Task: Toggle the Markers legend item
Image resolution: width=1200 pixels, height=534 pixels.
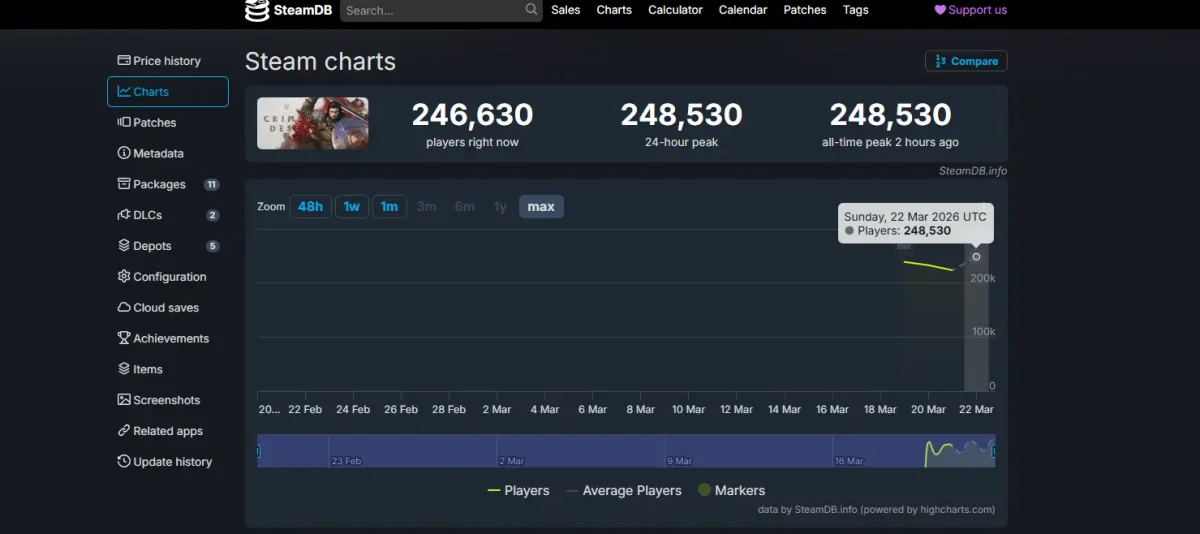Action: pyautogui.click(x=731, y=490)
